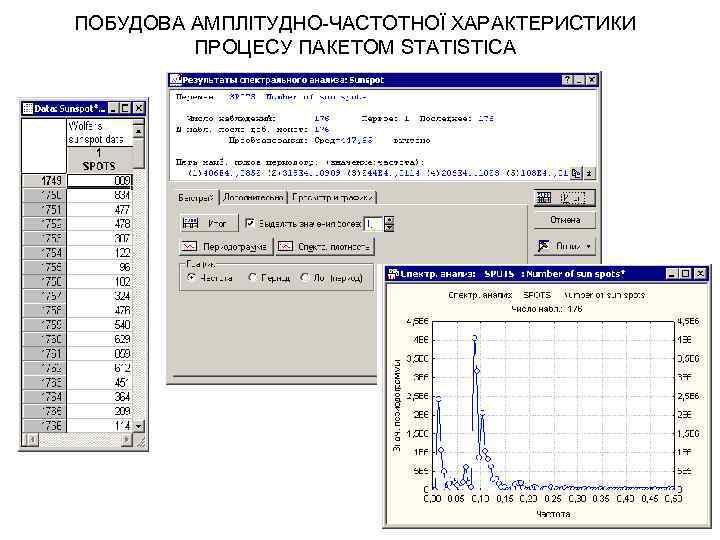Open help with the ? button in results window
This screenshot has width=720, height=540.
(x=568, y=80)
